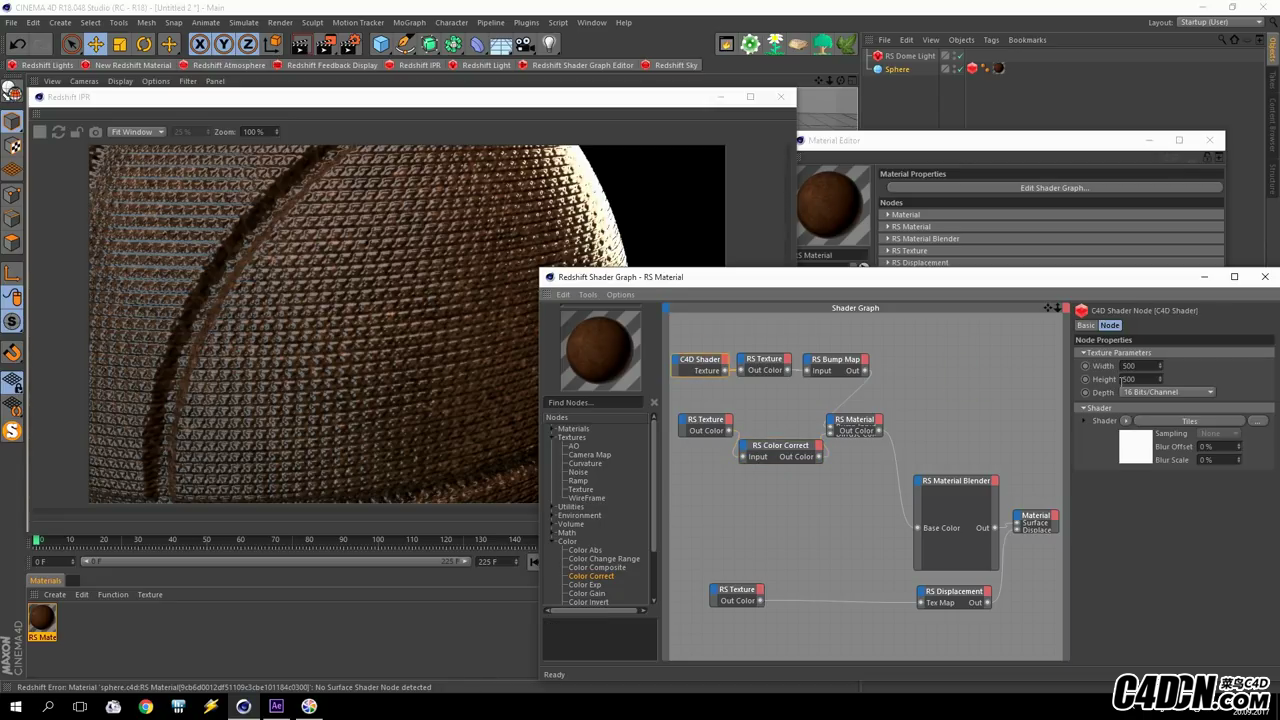Click the Deformer bend icon
The width and height of the screenshot is (1280, 720).
coord(477,44)
